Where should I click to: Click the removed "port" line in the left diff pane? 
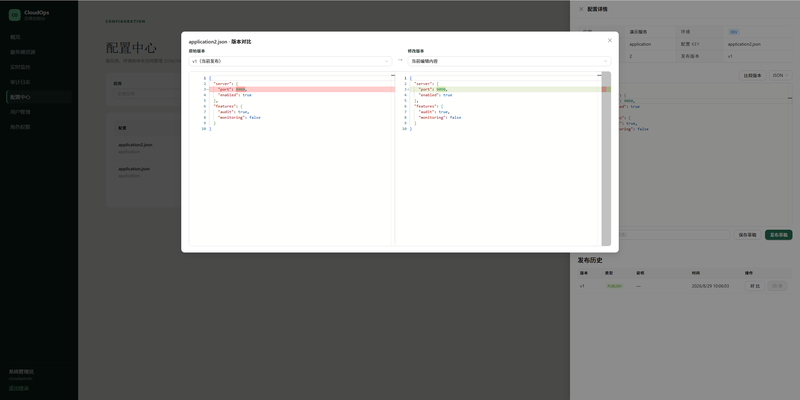(x=302, y=89)
